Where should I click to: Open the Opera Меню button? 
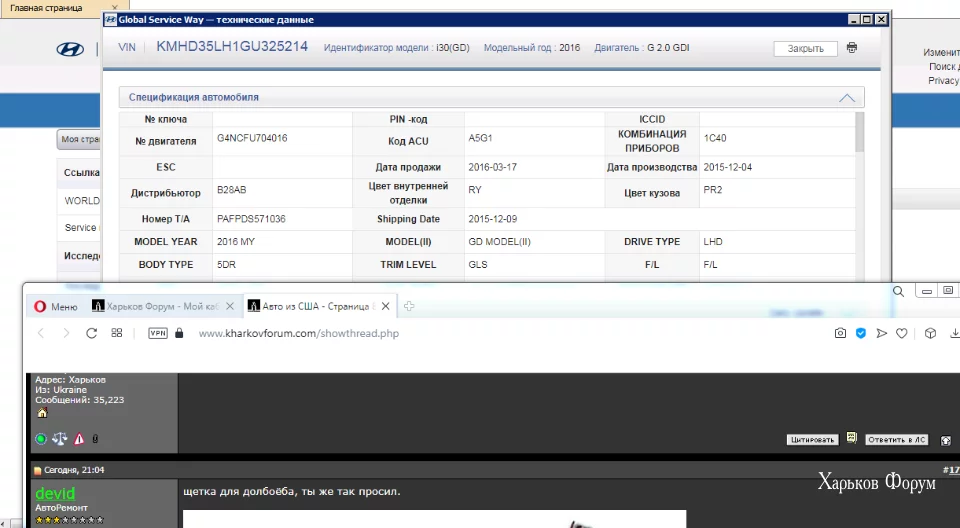coord(56,306)
